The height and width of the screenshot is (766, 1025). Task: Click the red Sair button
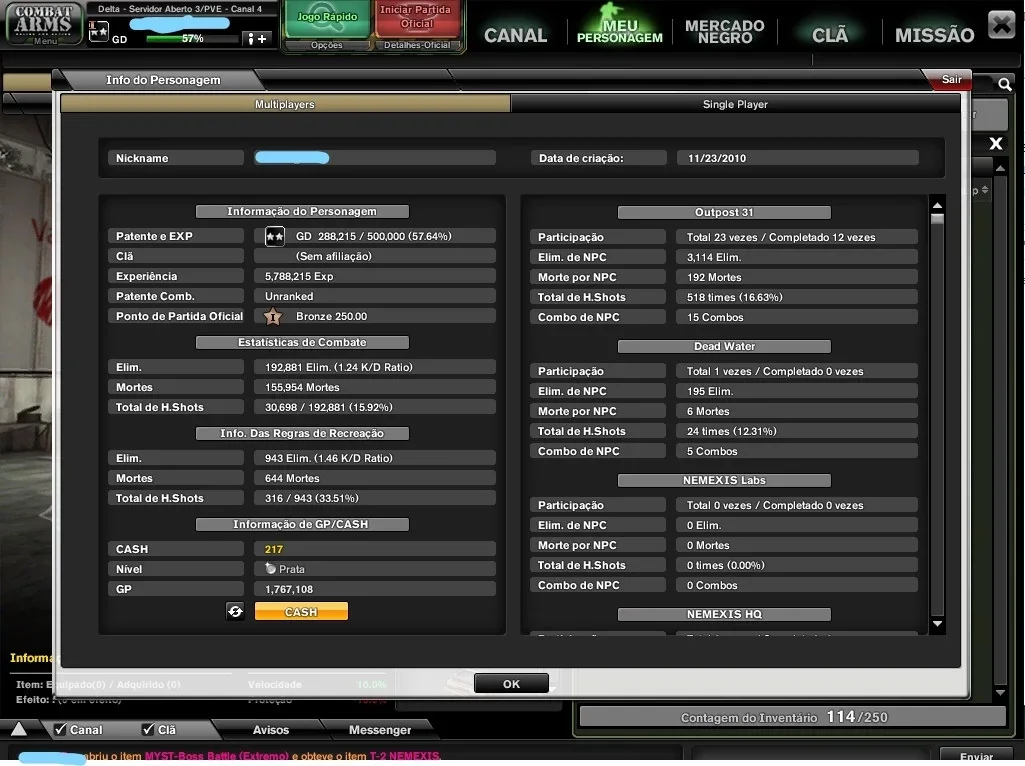pos(950,80)
